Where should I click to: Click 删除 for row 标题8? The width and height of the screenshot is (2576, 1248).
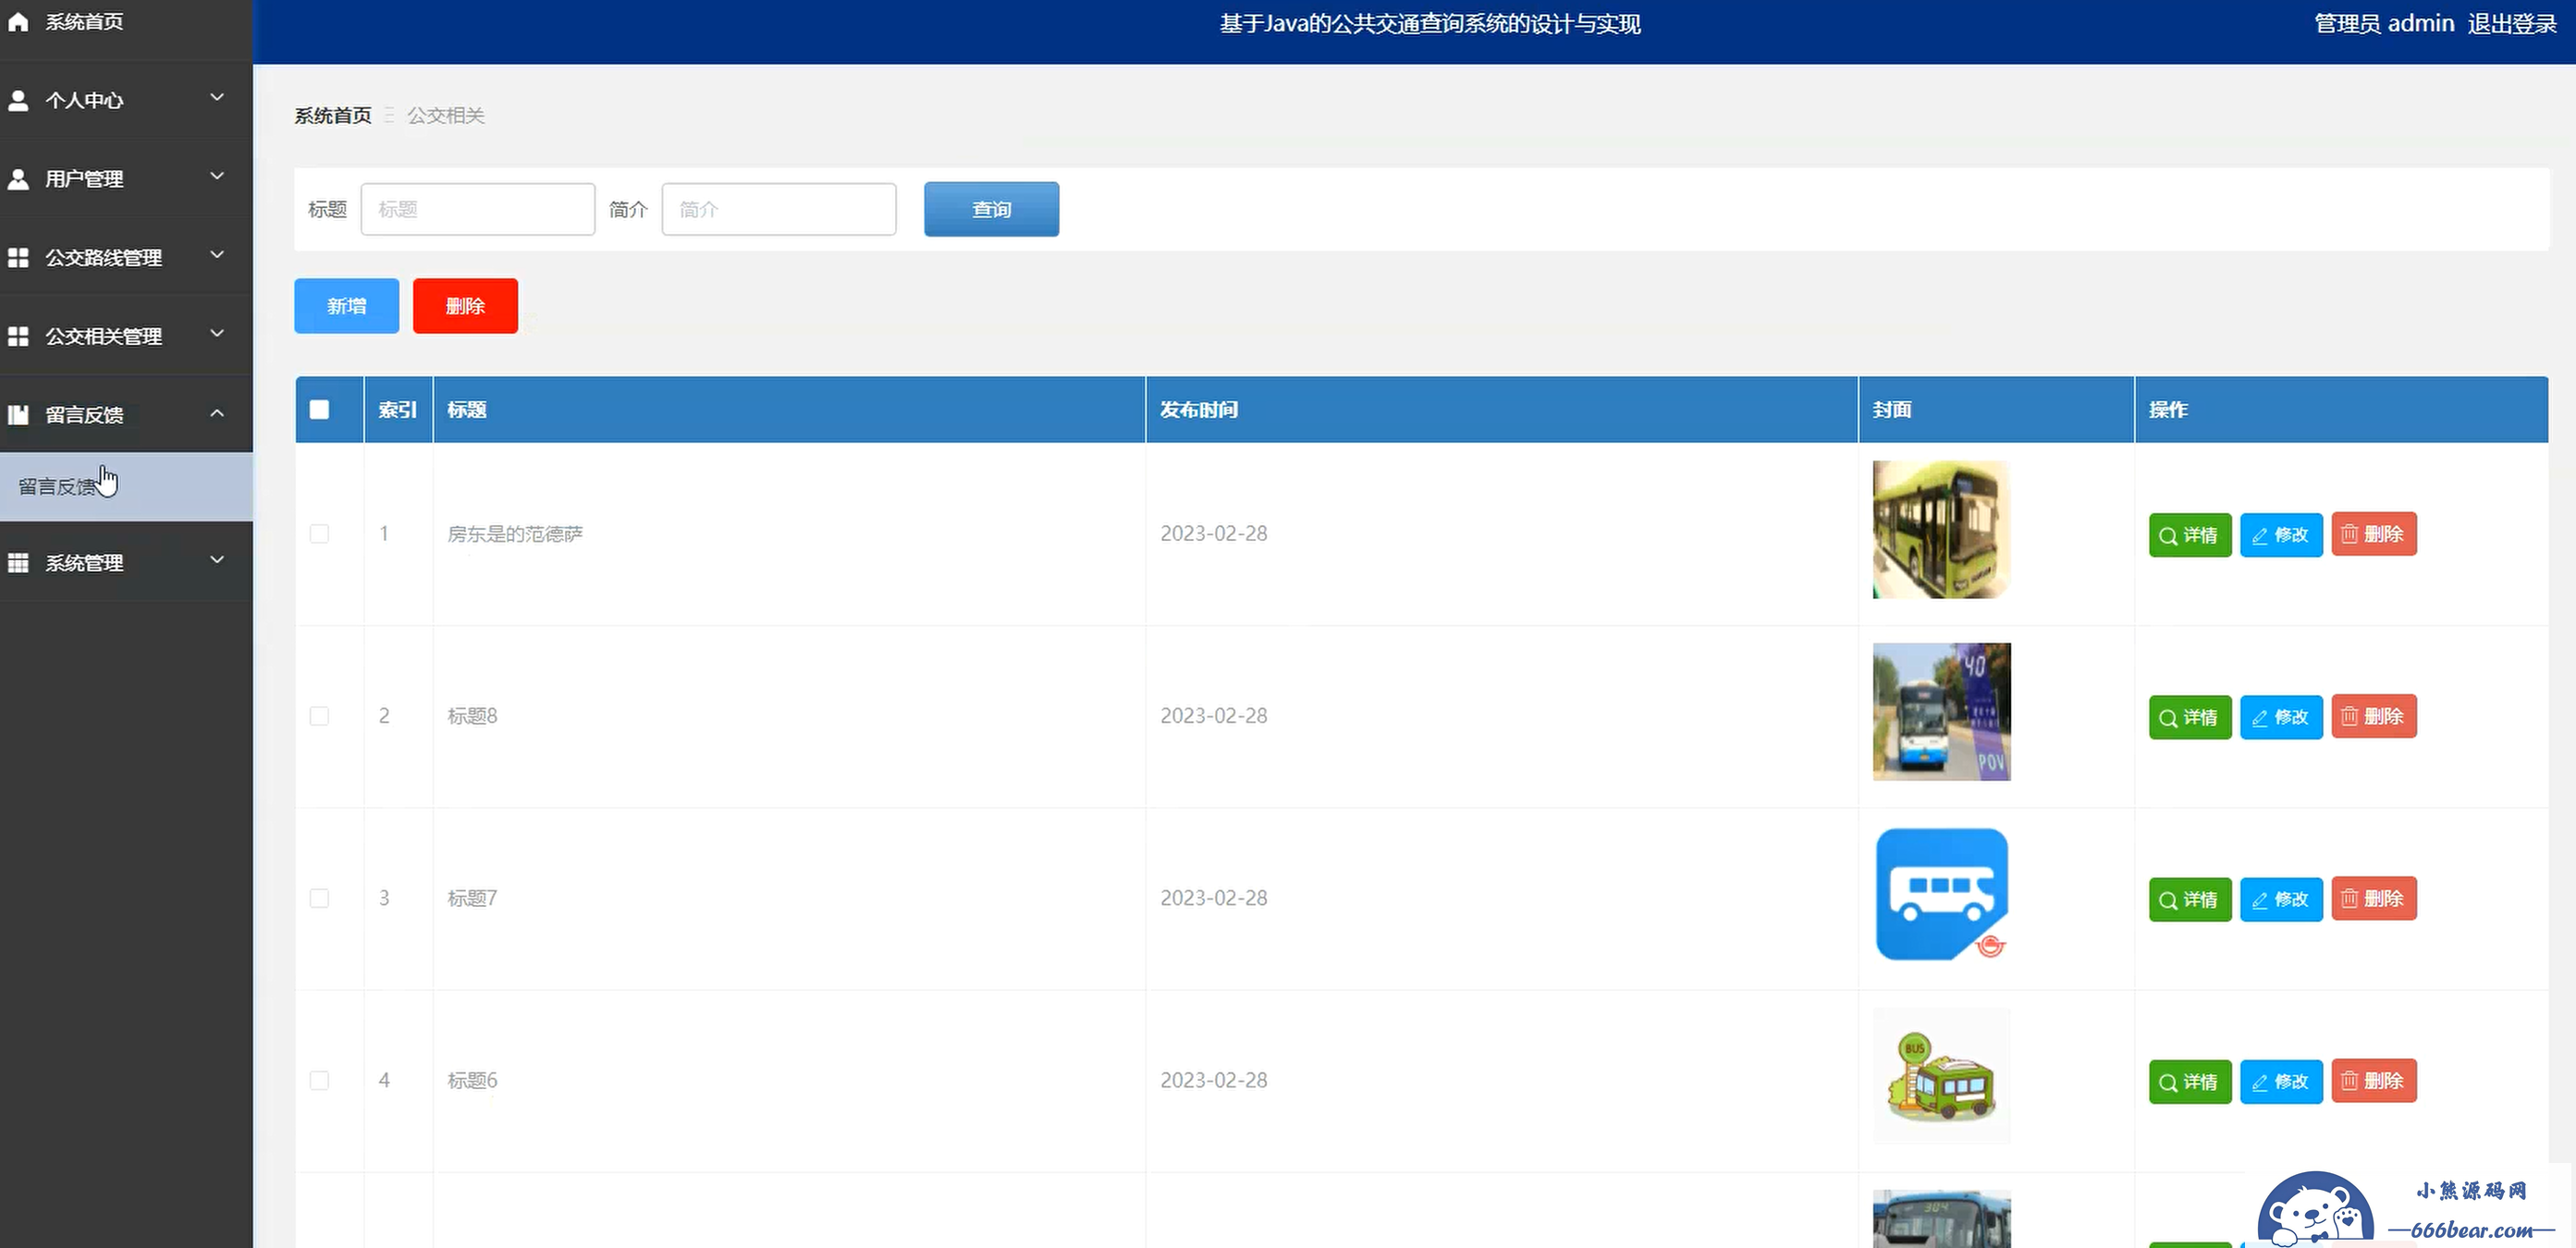(x=2374, y=716)
